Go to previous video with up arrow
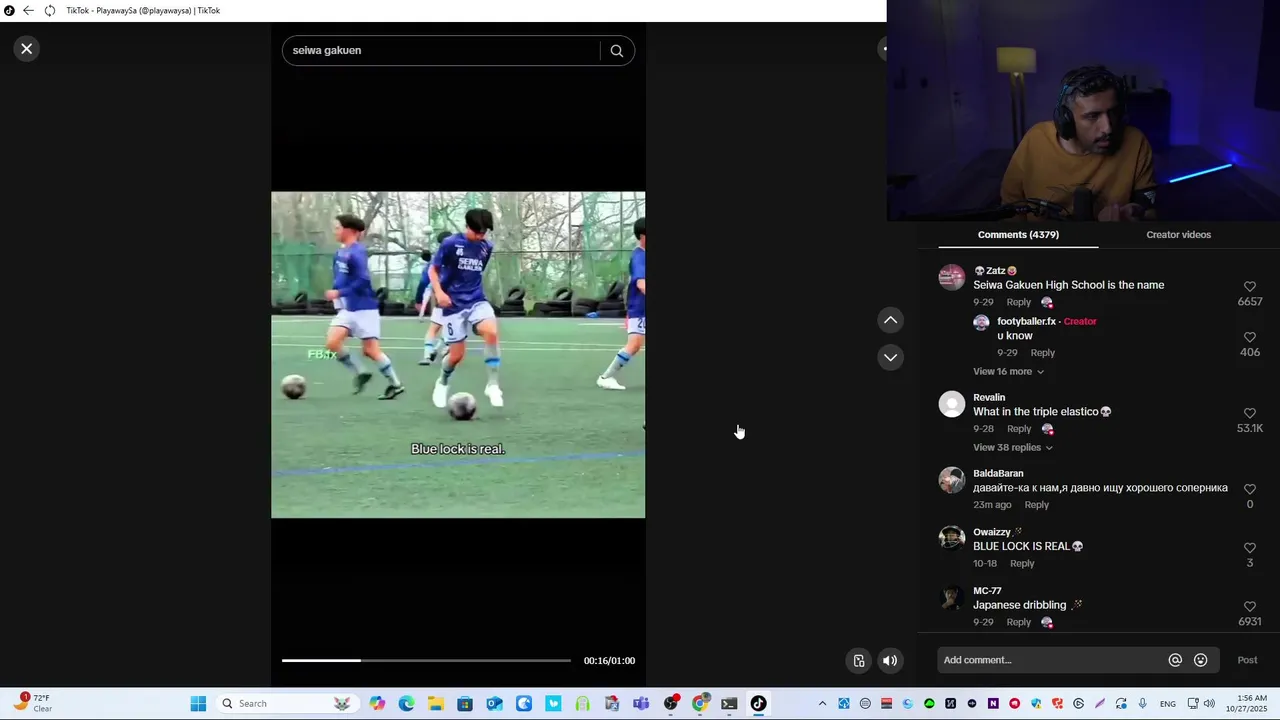The image size is (1280, 720). pos(890,320)
